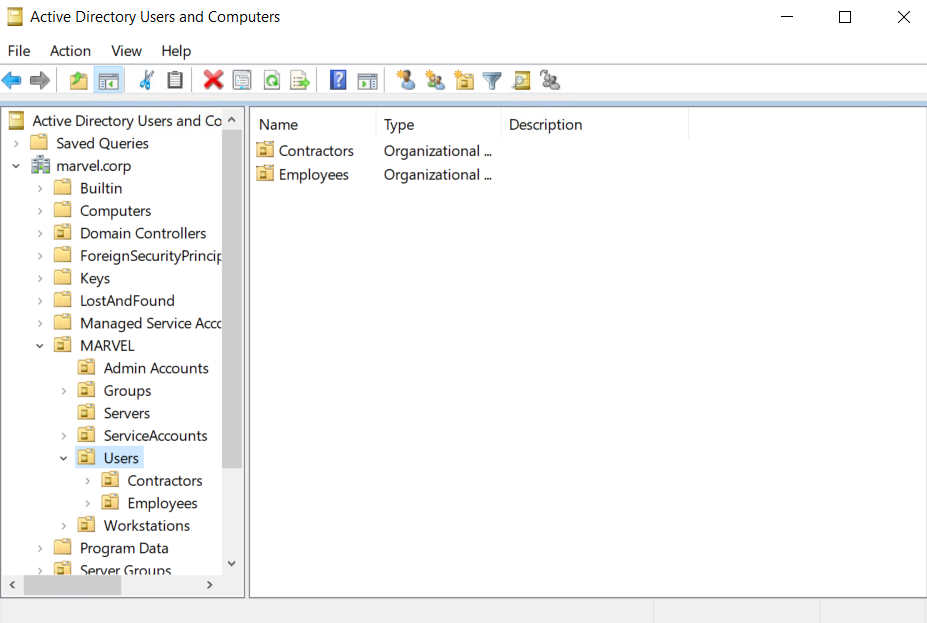Expand Contractors under Users in tree
This screenshot has height=623, width=927.
click(87, 481)
